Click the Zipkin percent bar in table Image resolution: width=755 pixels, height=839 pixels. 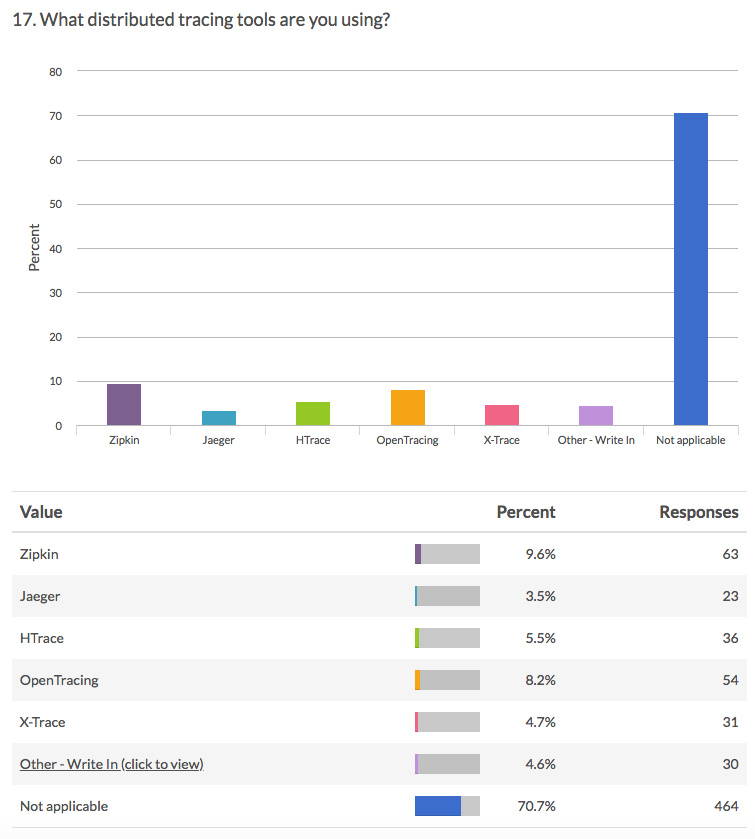(x=447, y=554)
